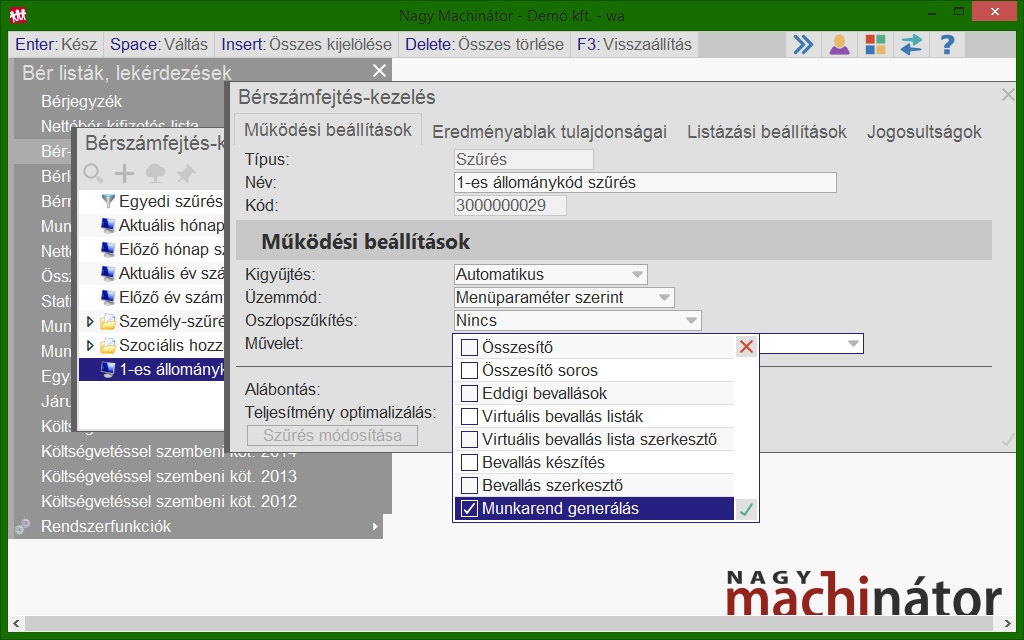Viewport: 1024px width, 640px height.
Task: Tick the Virtuális bevallás listák checkbox
Action: pyautogui.click(x=469, y=416)
